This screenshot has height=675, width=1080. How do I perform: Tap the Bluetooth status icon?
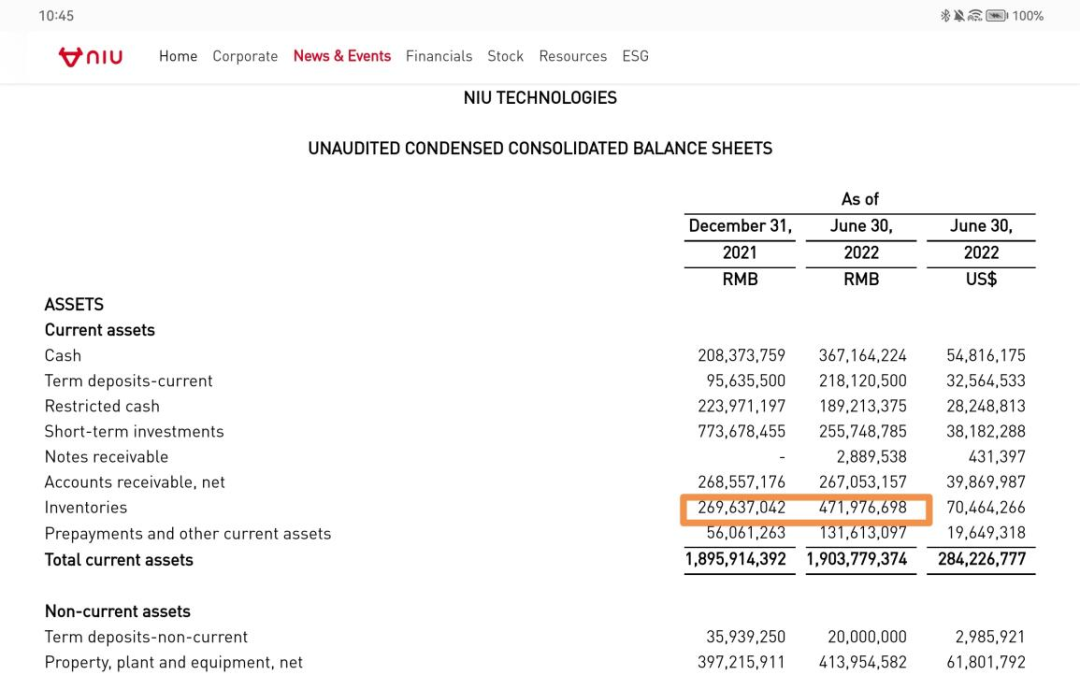[x=944, y=16]
